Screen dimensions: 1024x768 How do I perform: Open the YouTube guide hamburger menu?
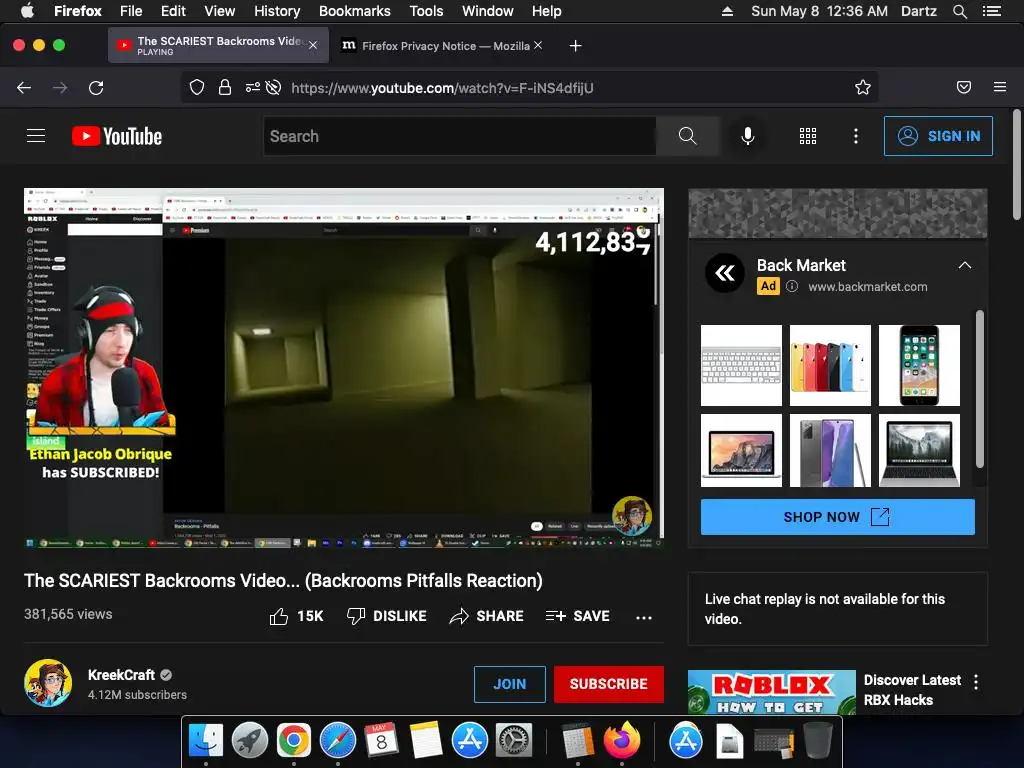point(36,136)
